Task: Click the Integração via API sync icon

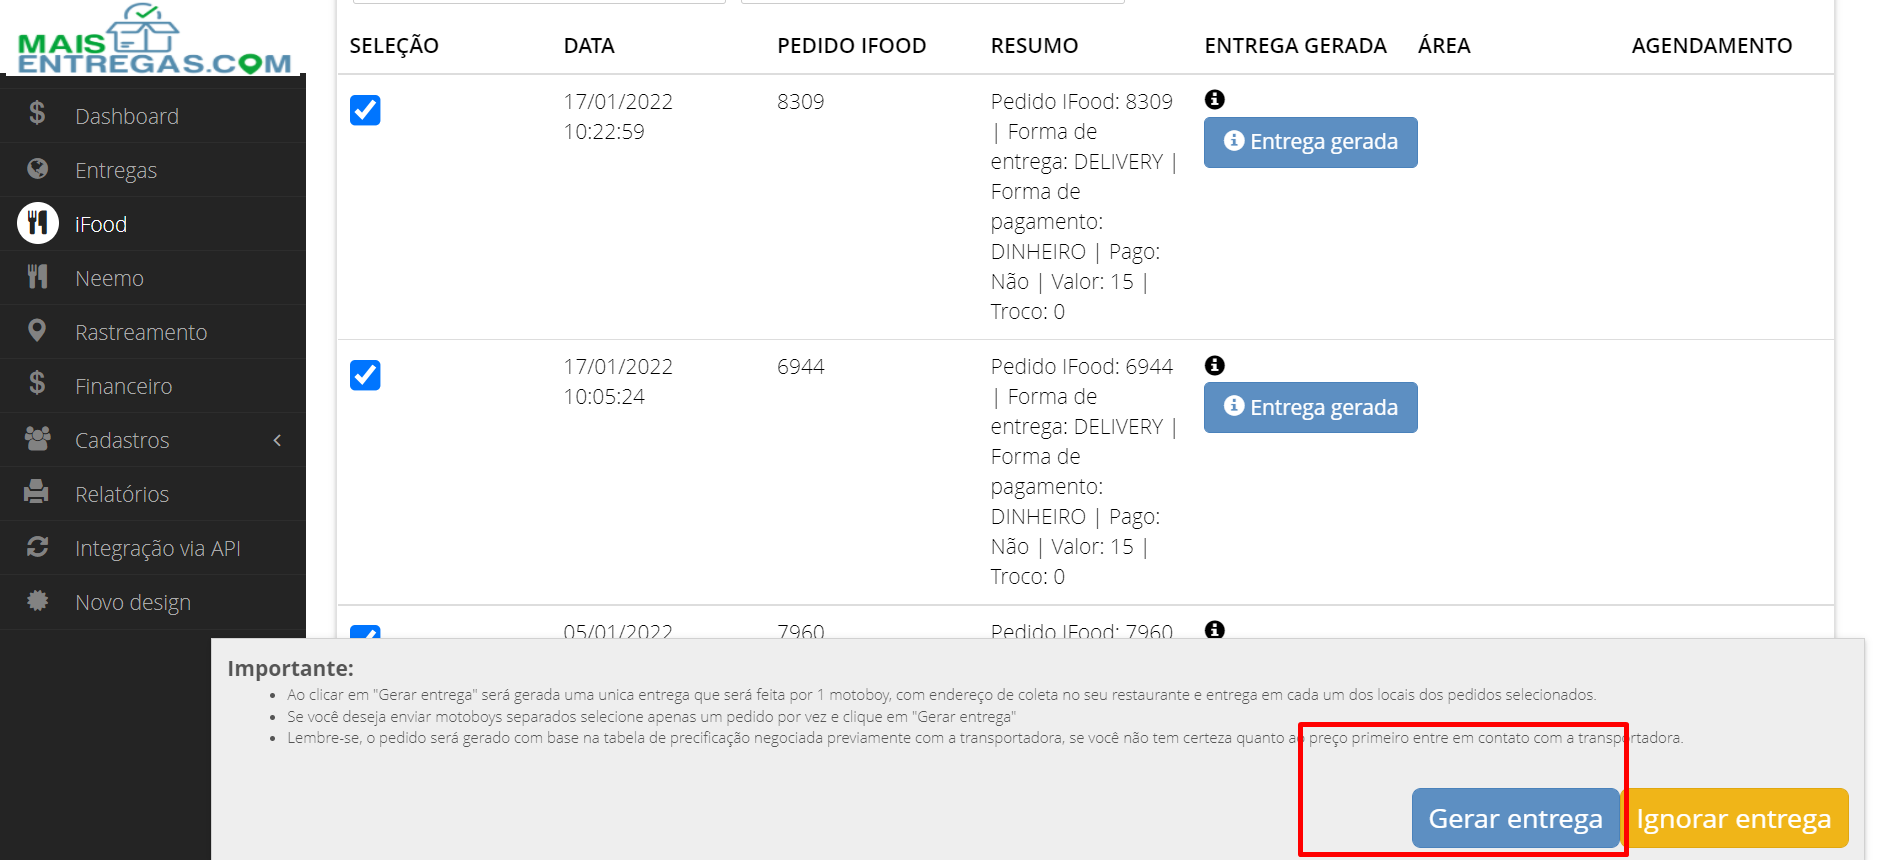Action: coord(37,547)
